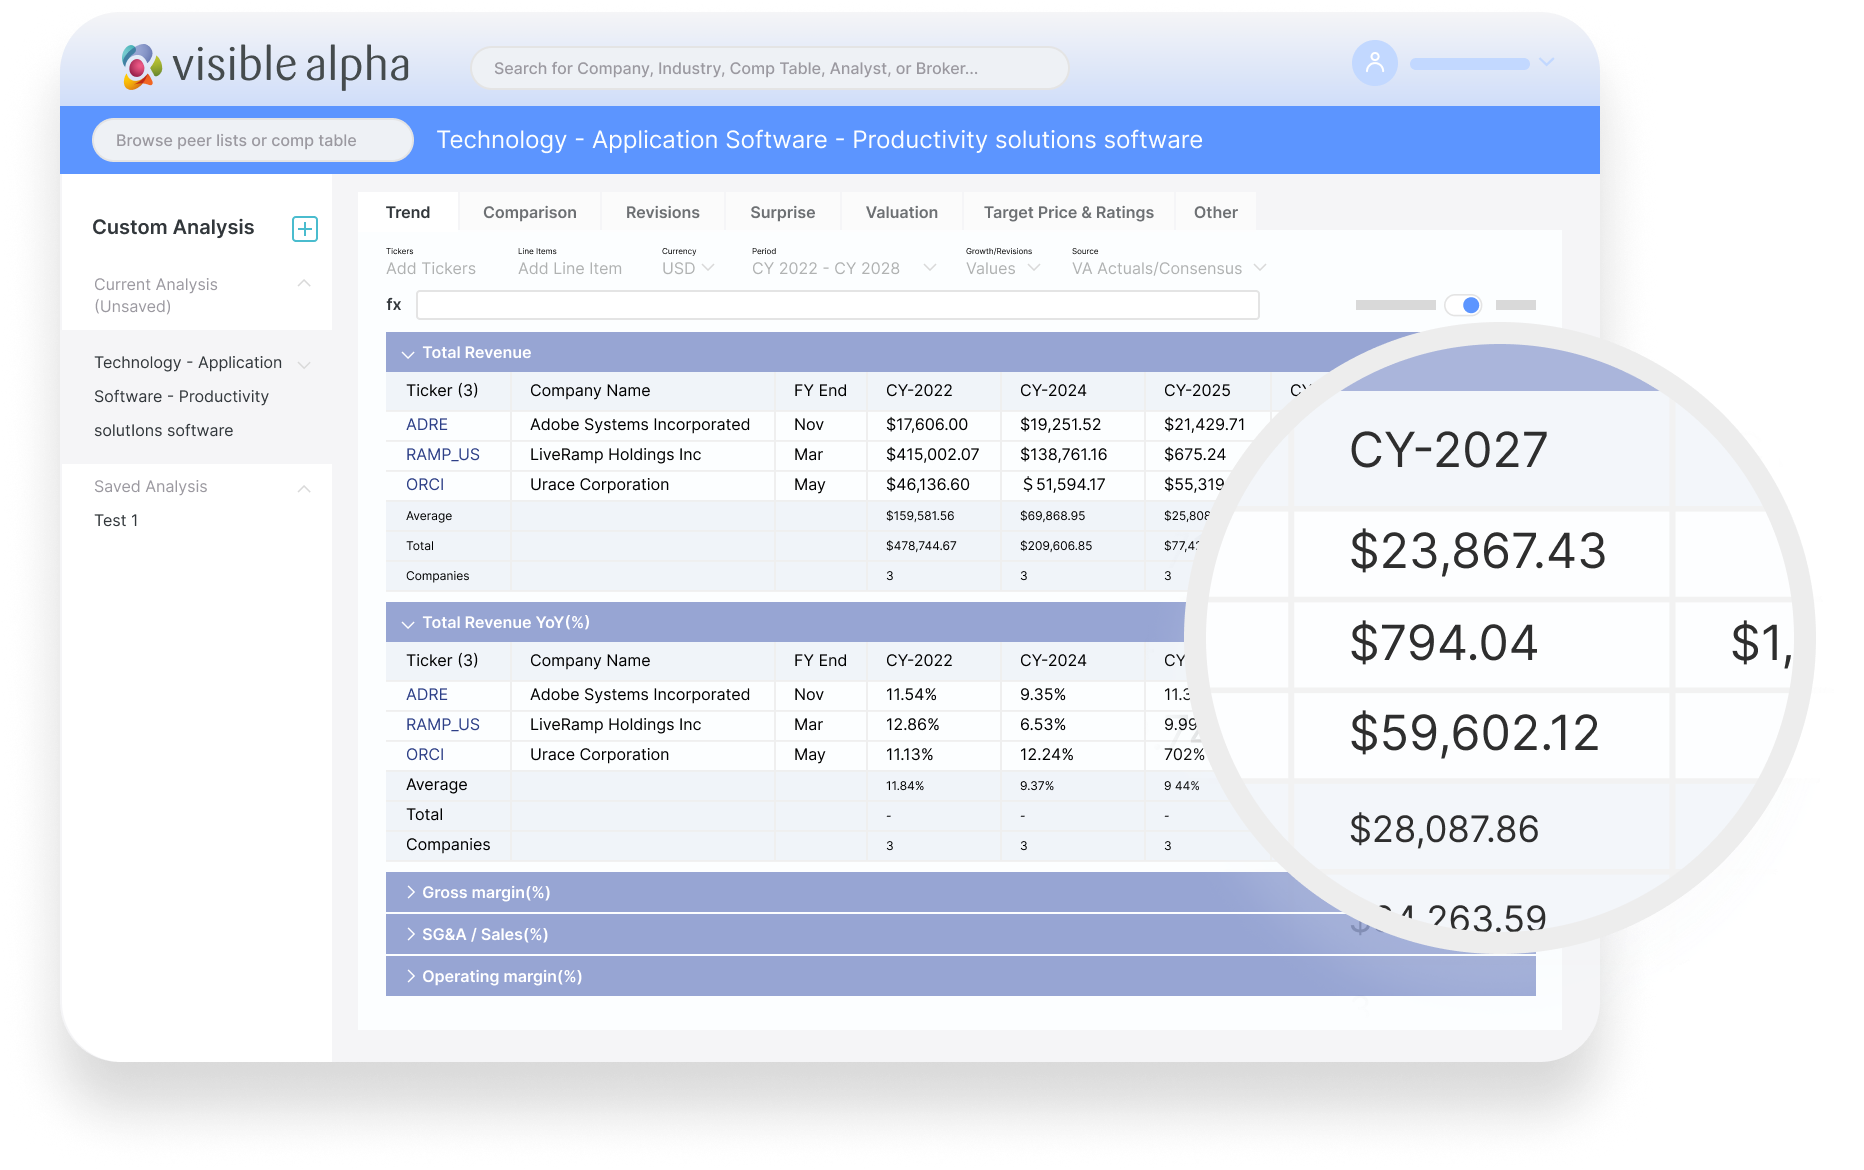Open RAMP_US ticker link in Total Revenue table
This screenshot has height=1170, width=1864.
[443, 454]
